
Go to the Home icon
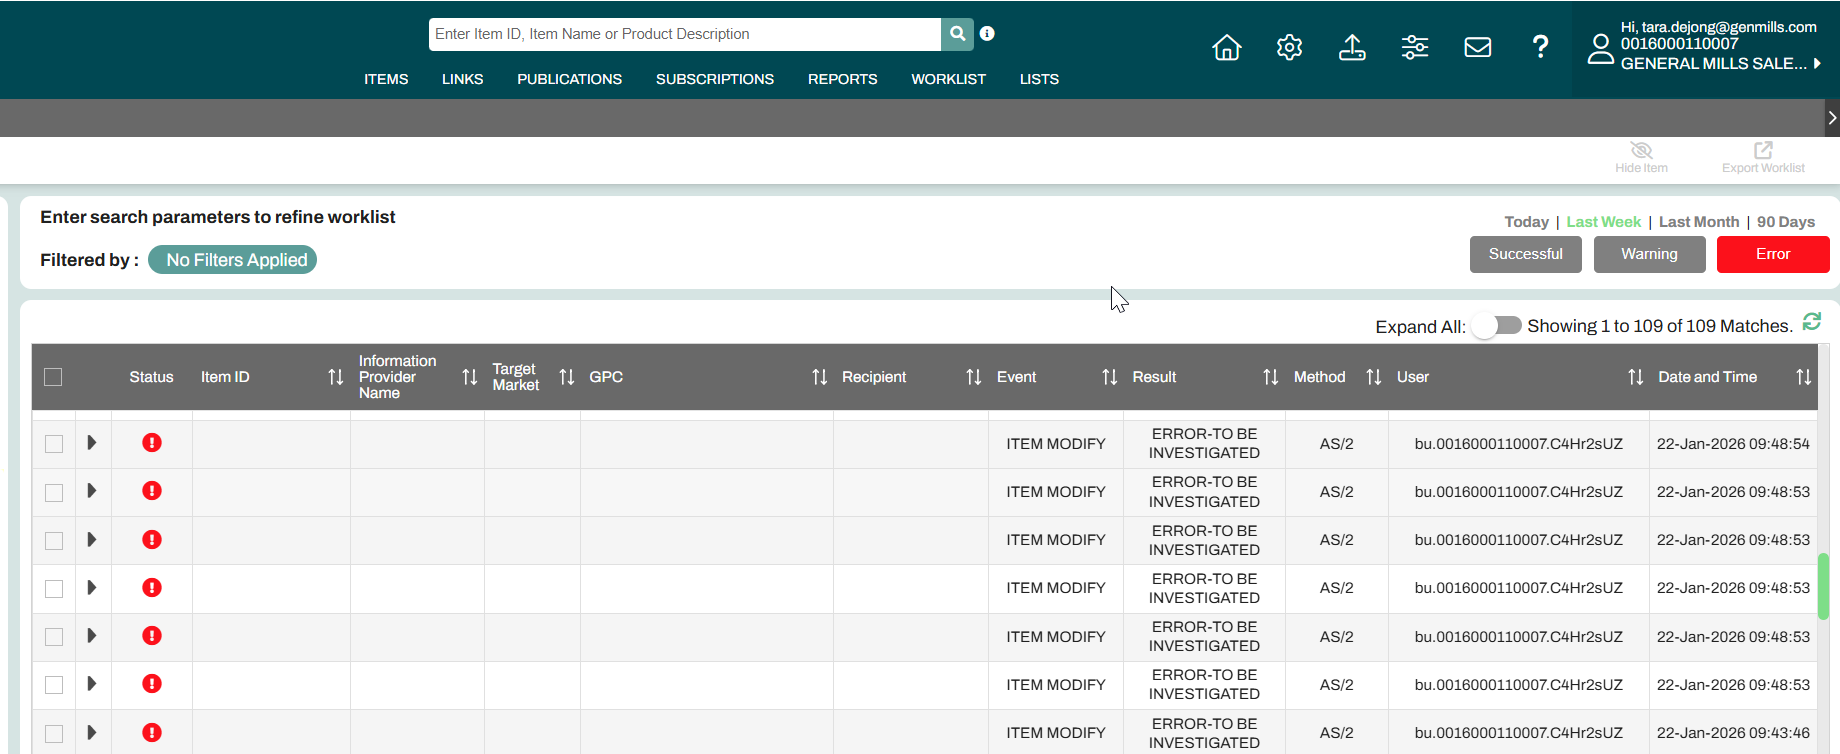[1227, 47]
